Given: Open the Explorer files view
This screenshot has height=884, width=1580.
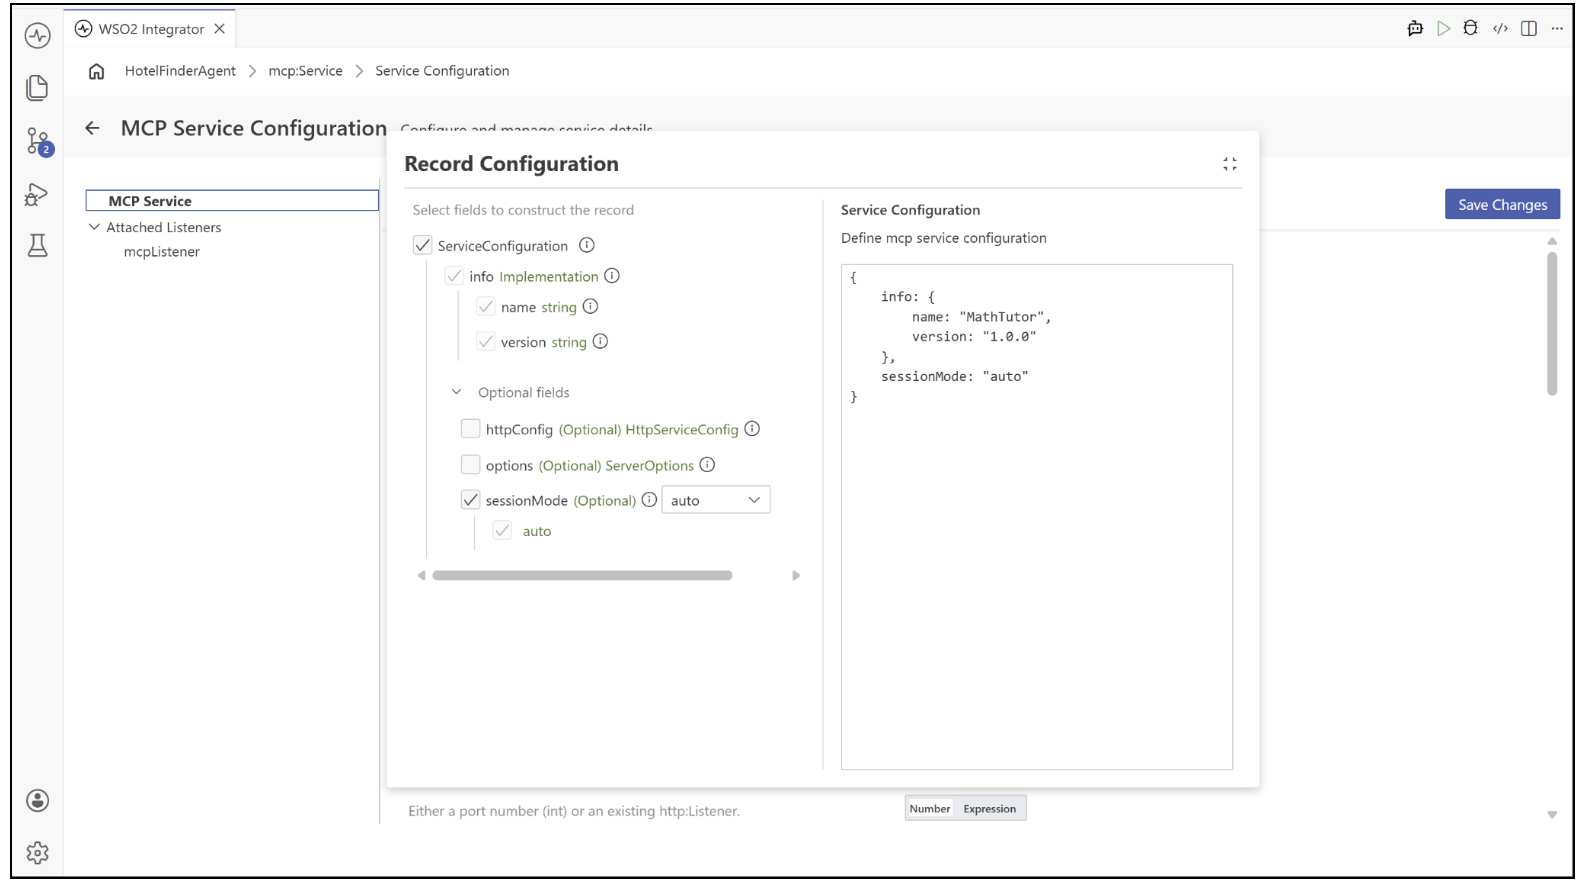Looking at the screenshot, I should pos(38,88).
